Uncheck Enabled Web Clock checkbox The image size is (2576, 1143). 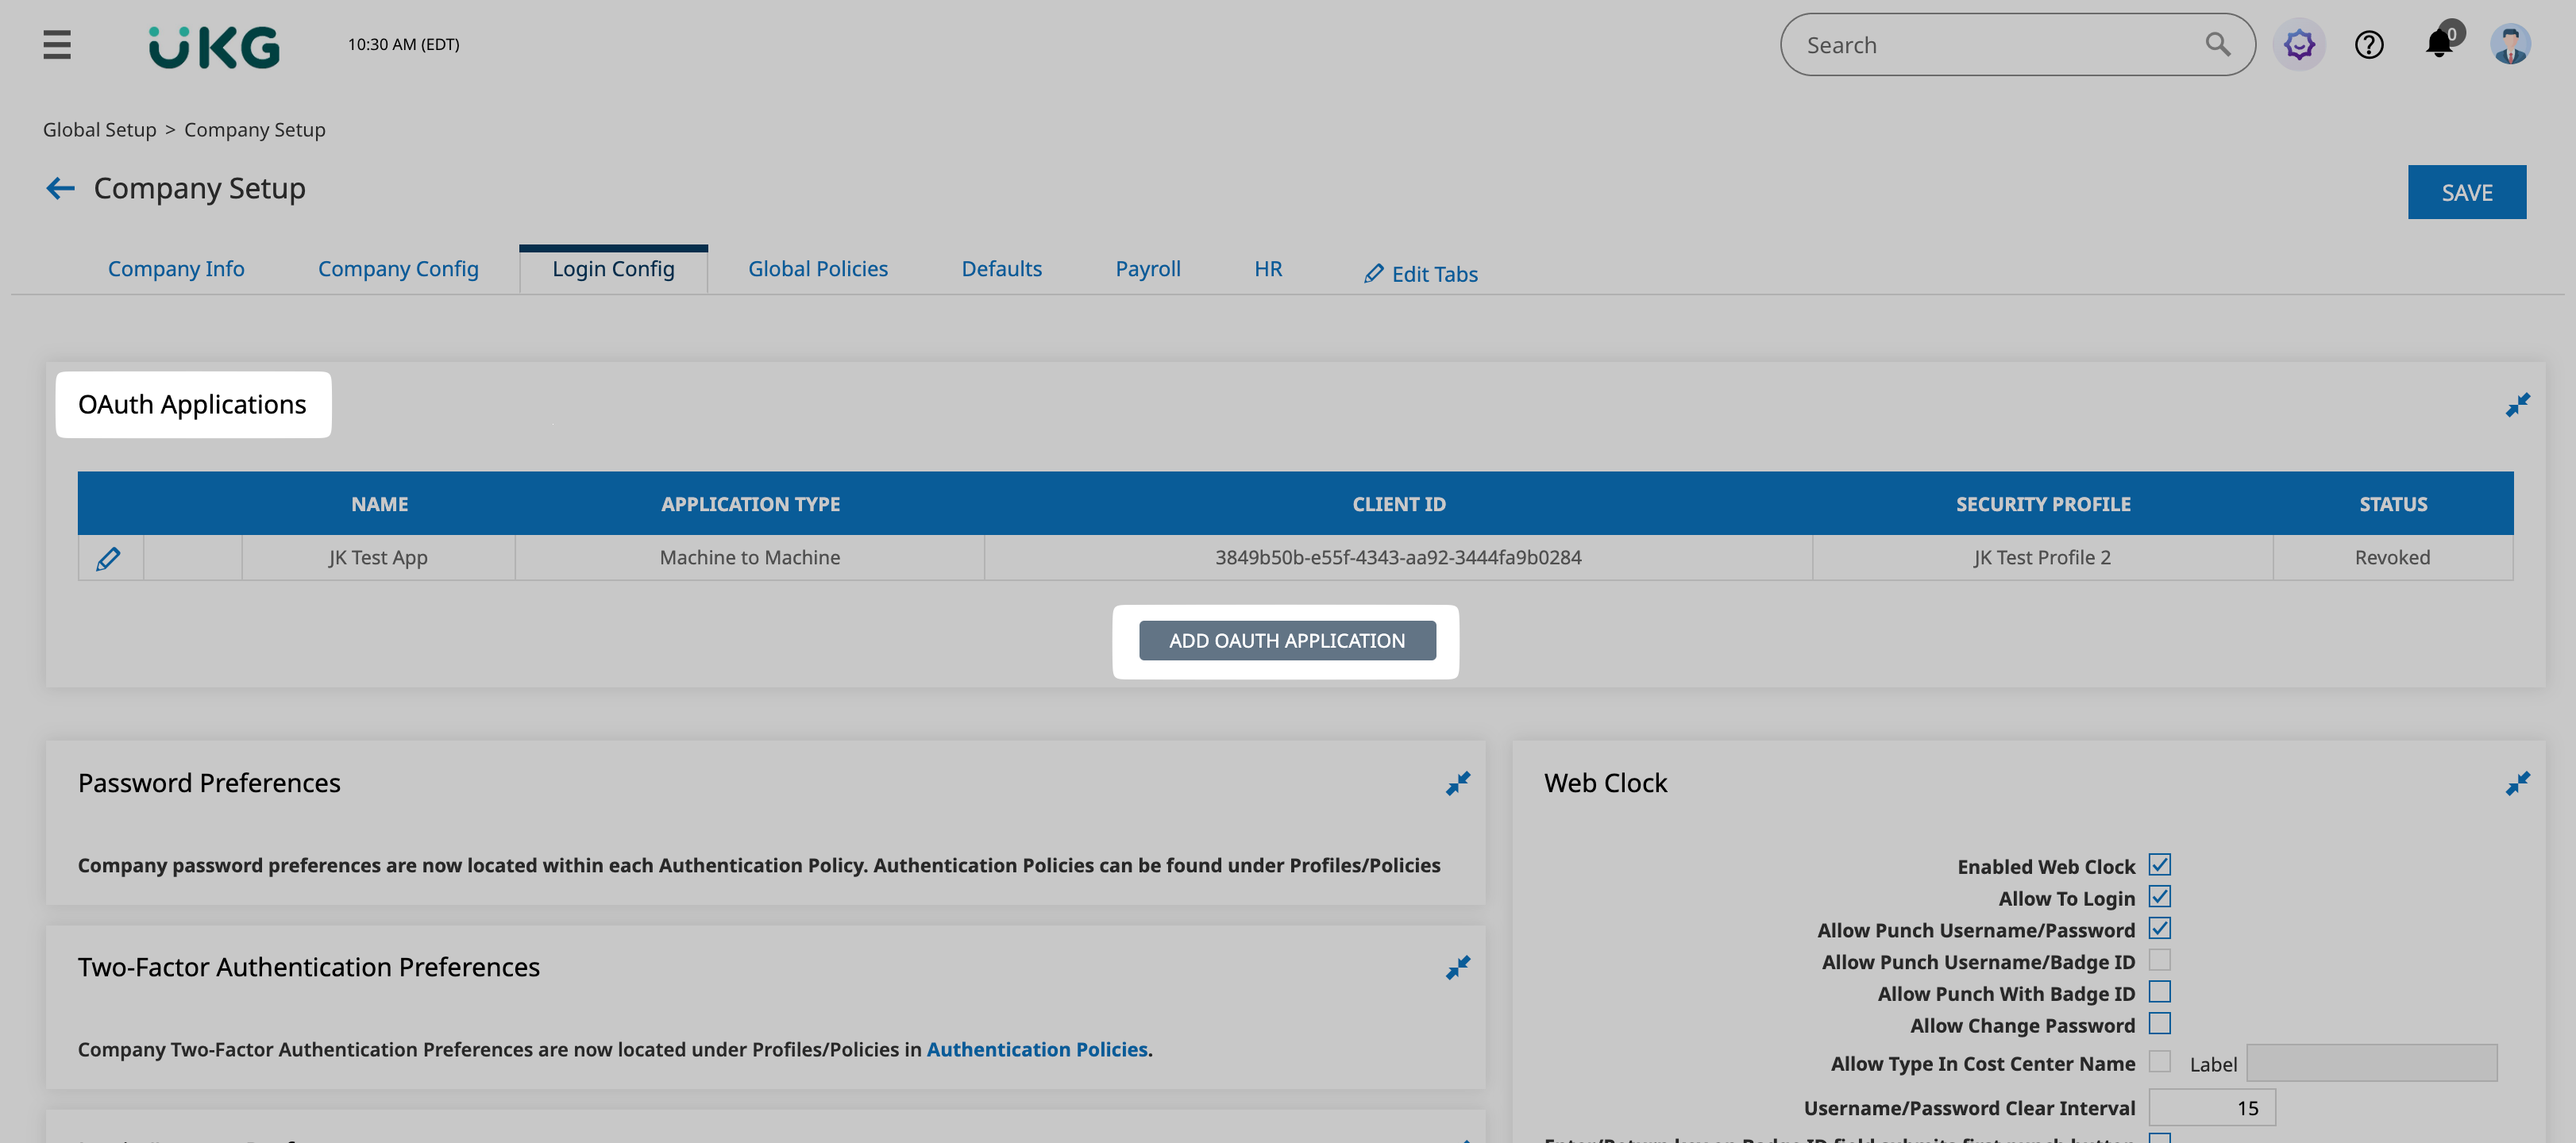(x=2159, y=865)
